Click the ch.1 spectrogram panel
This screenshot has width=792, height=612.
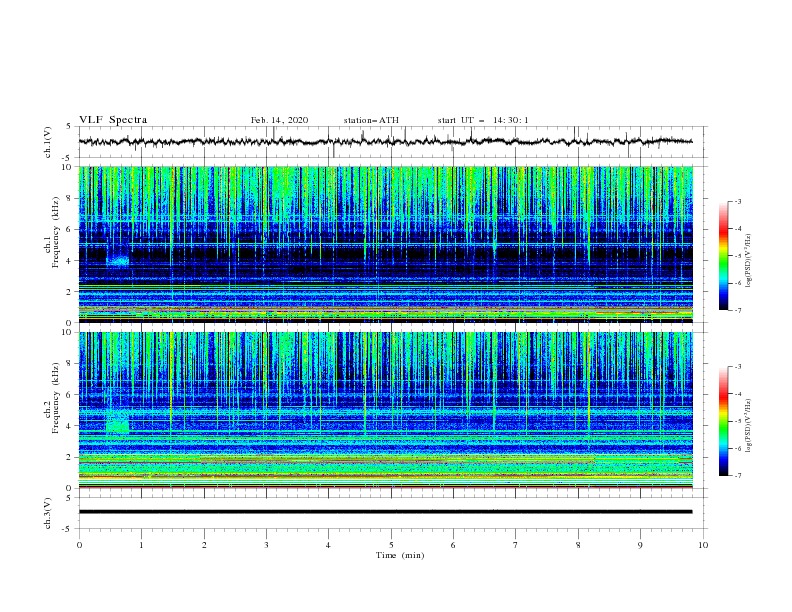(385, 244)
